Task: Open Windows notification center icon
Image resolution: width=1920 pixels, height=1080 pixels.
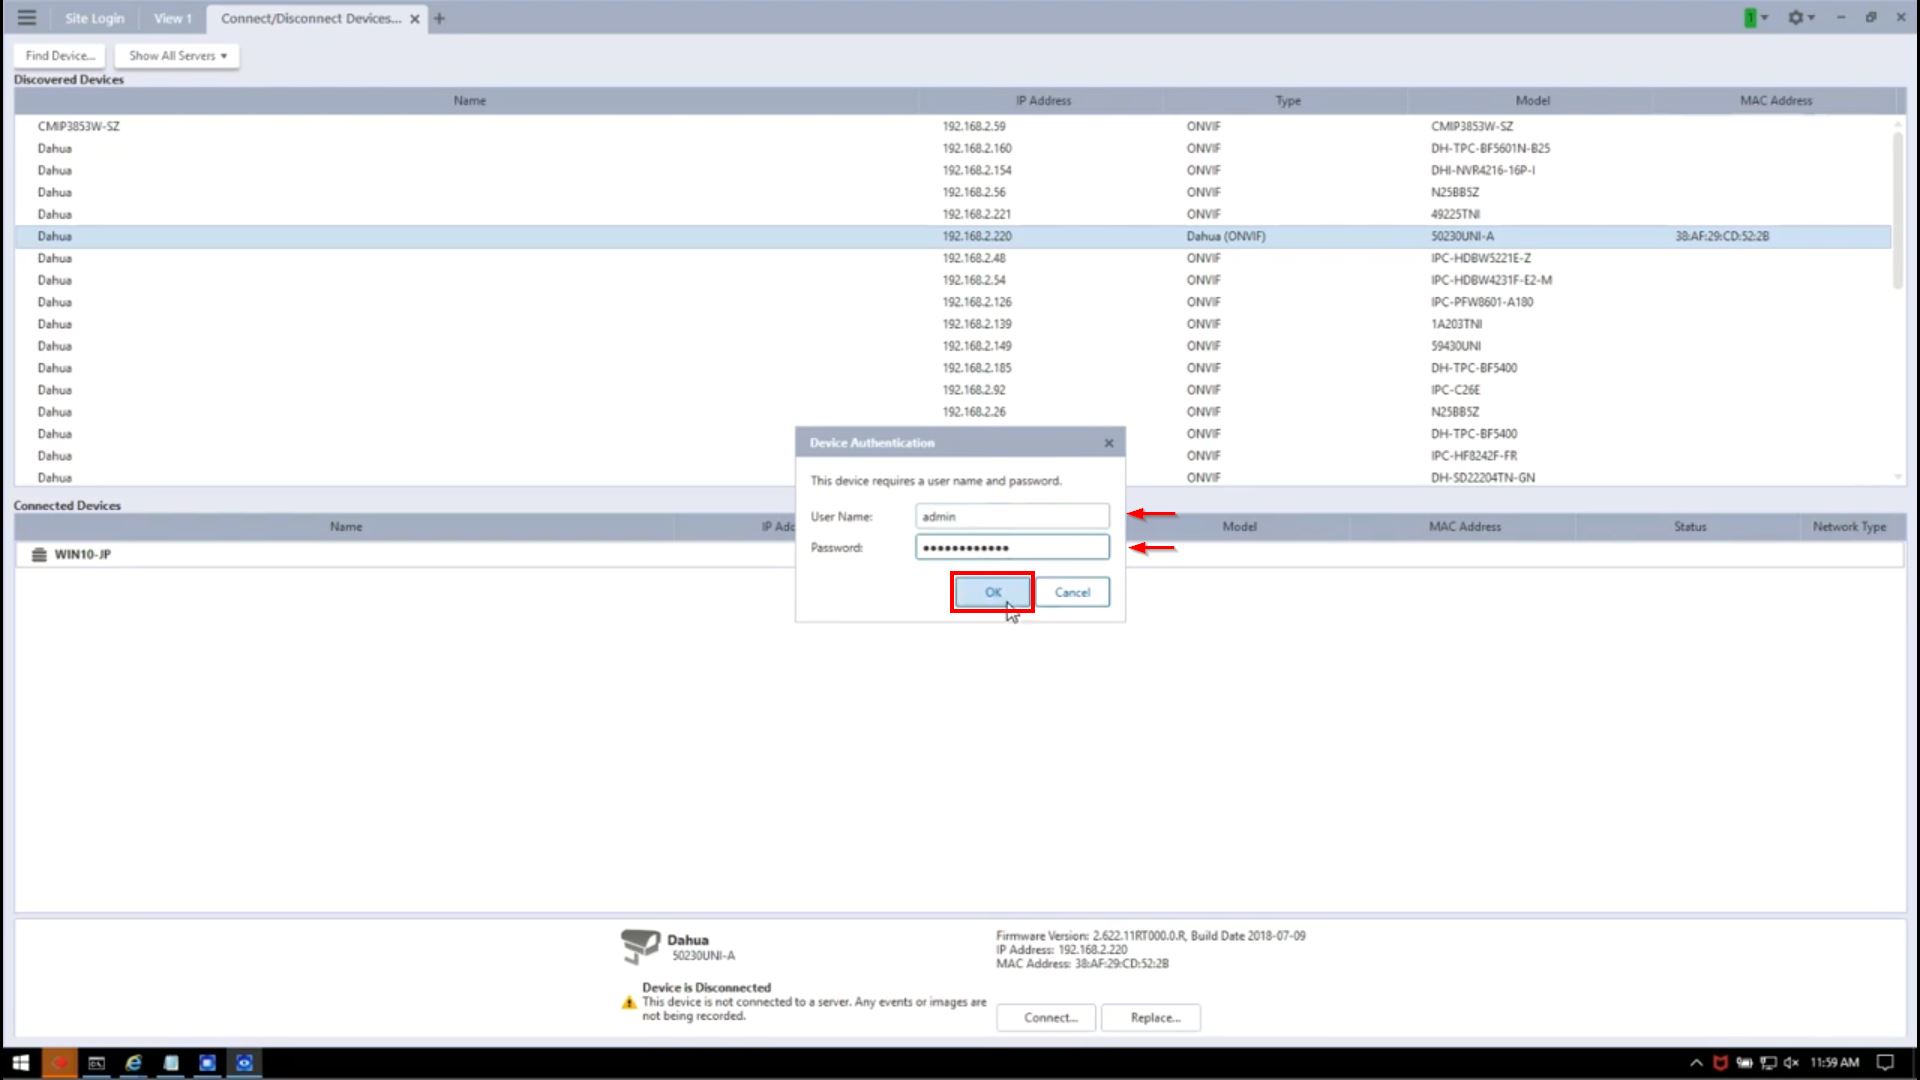Action: click(x=1885, y=1063)
